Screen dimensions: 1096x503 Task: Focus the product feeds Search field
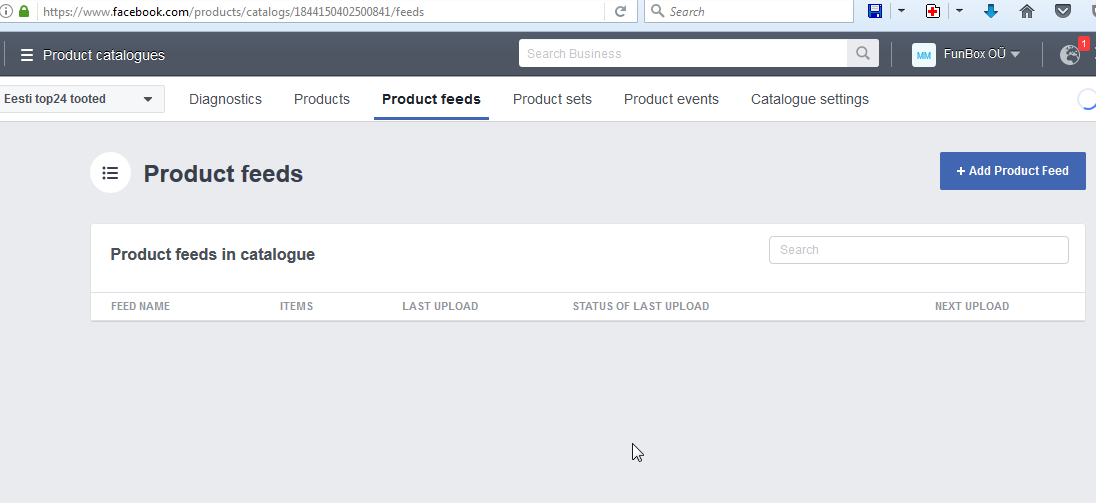click(x=918, y=250)
